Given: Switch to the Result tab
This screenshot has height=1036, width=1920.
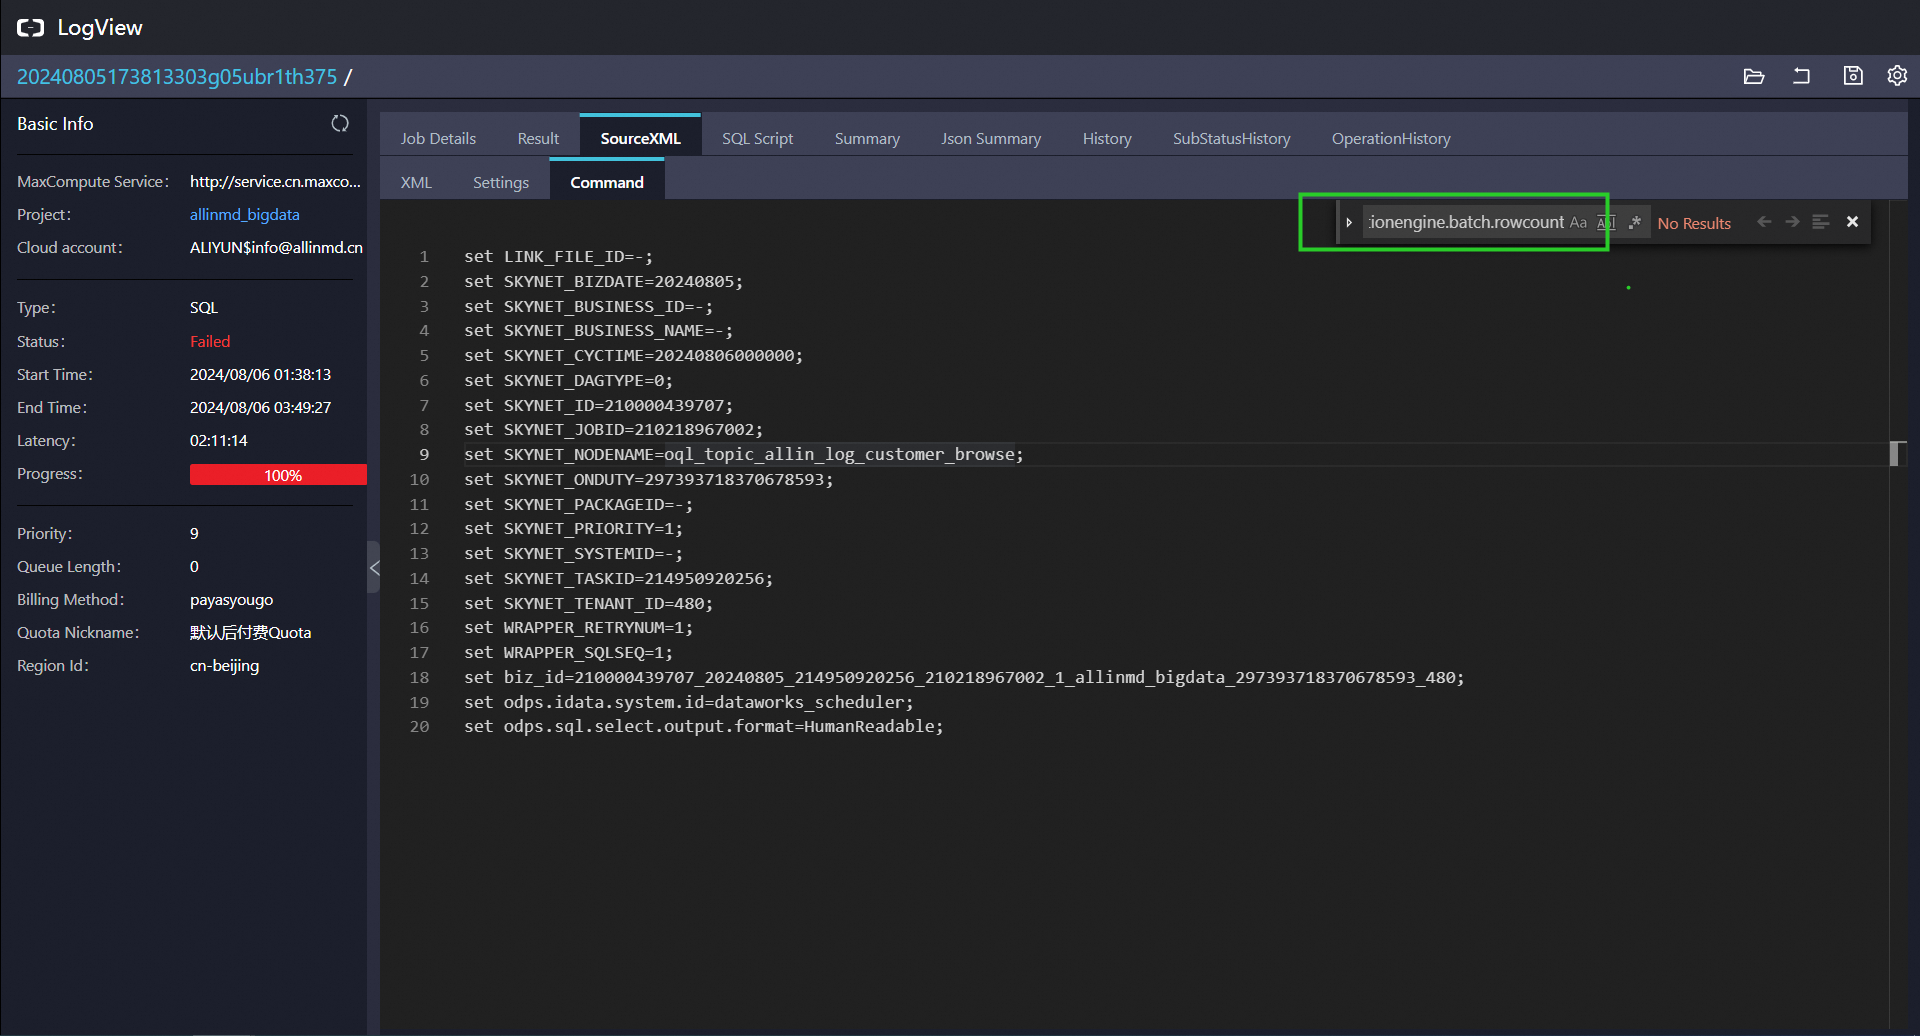Looking at the screenshot, I should pos(538,138).
